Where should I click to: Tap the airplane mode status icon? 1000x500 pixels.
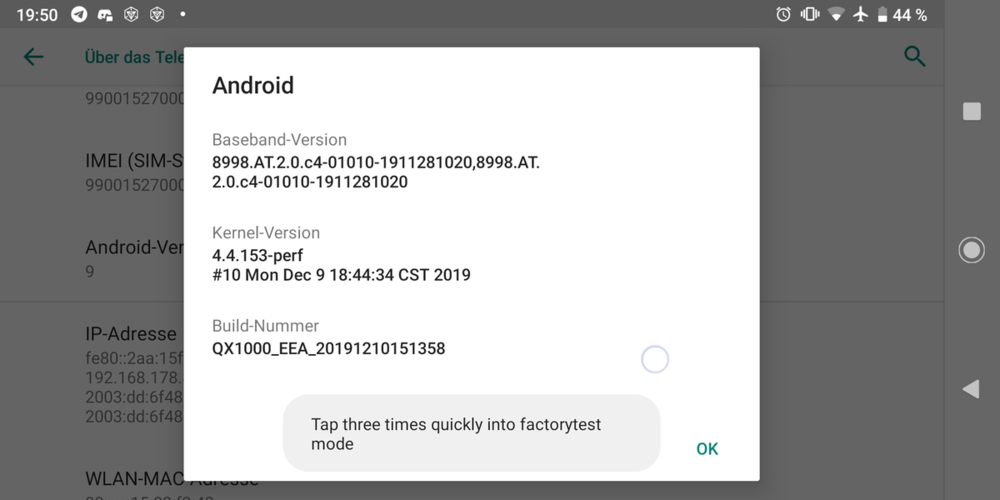(860, 15)
